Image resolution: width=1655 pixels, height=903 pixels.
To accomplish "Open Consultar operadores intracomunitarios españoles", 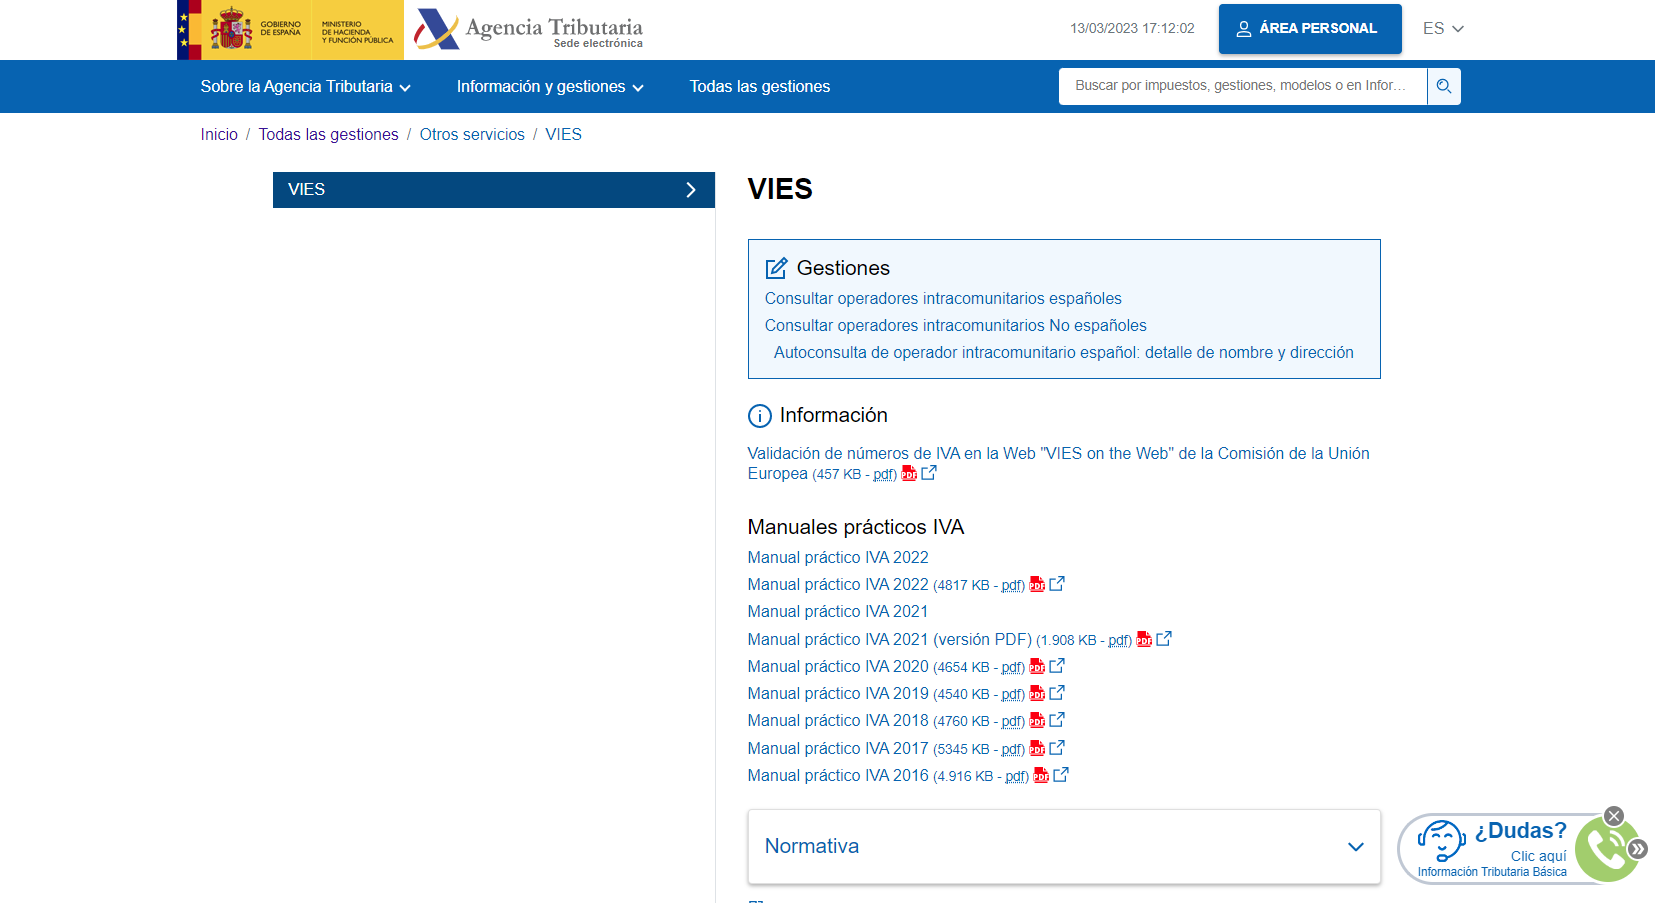I will [x=942, y=298].
